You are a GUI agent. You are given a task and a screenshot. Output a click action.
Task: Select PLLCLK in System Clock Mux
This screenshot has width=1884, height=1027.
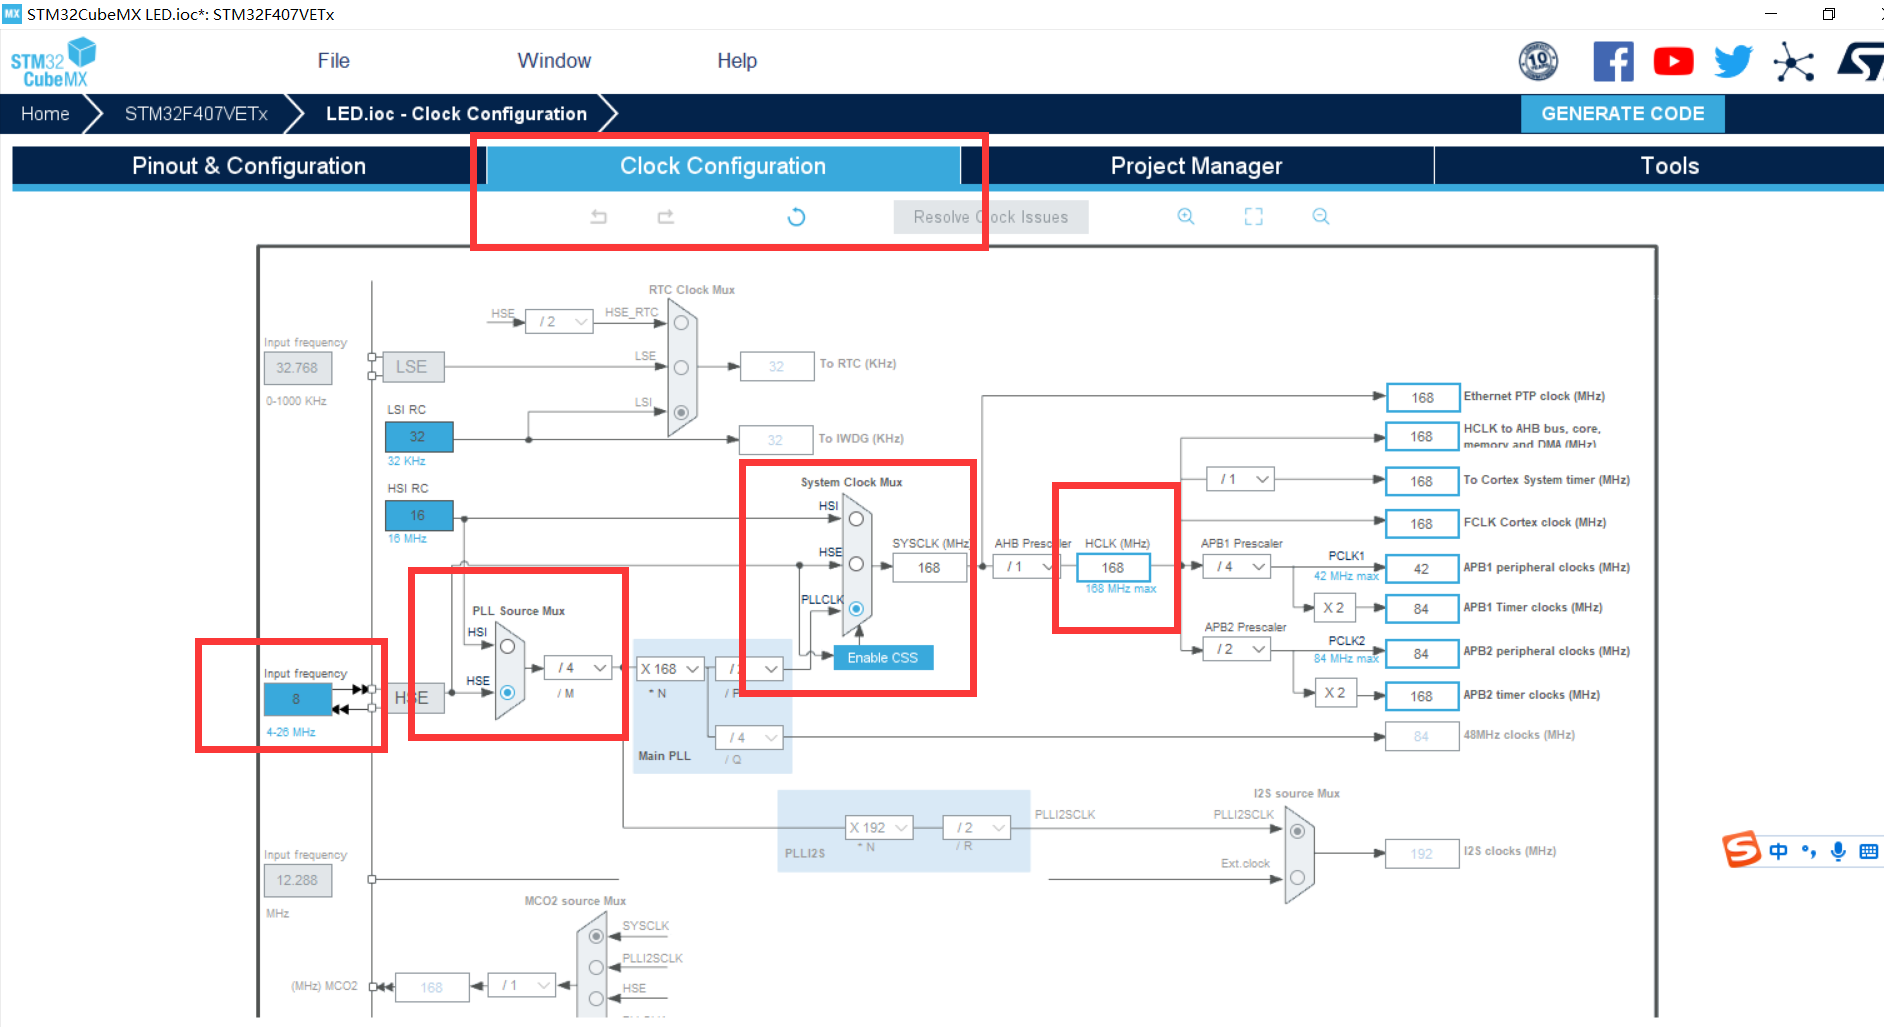point(856,608)
